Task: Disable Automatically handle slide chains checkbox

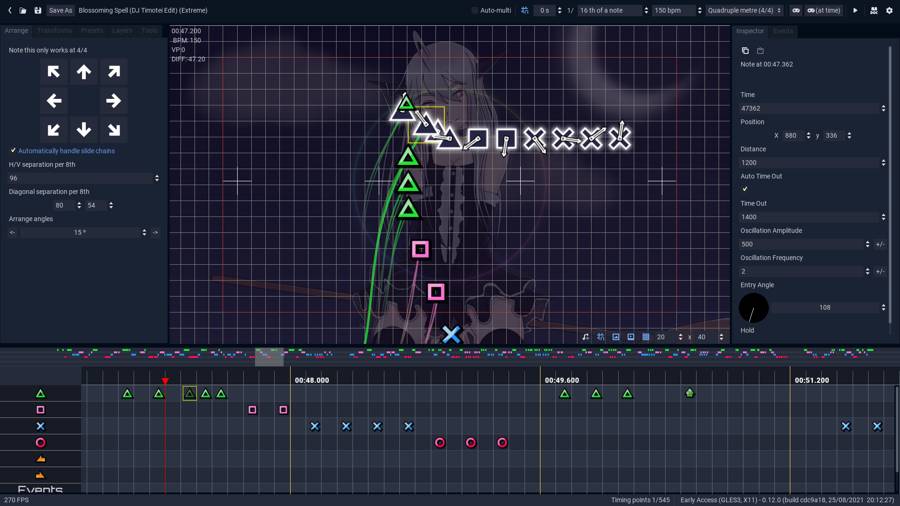Action: (x=13, y=151)
